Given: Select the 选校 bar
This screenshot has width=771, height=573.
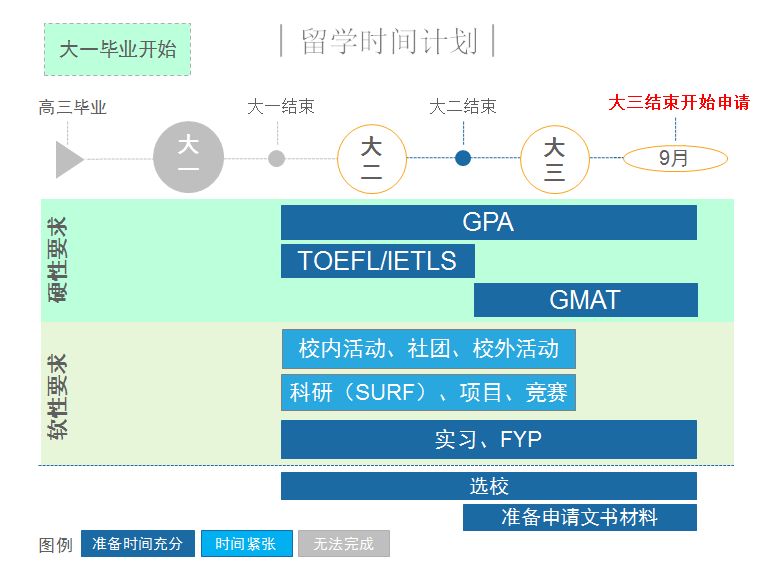Looking at the screenshot, I should (489, 486).
